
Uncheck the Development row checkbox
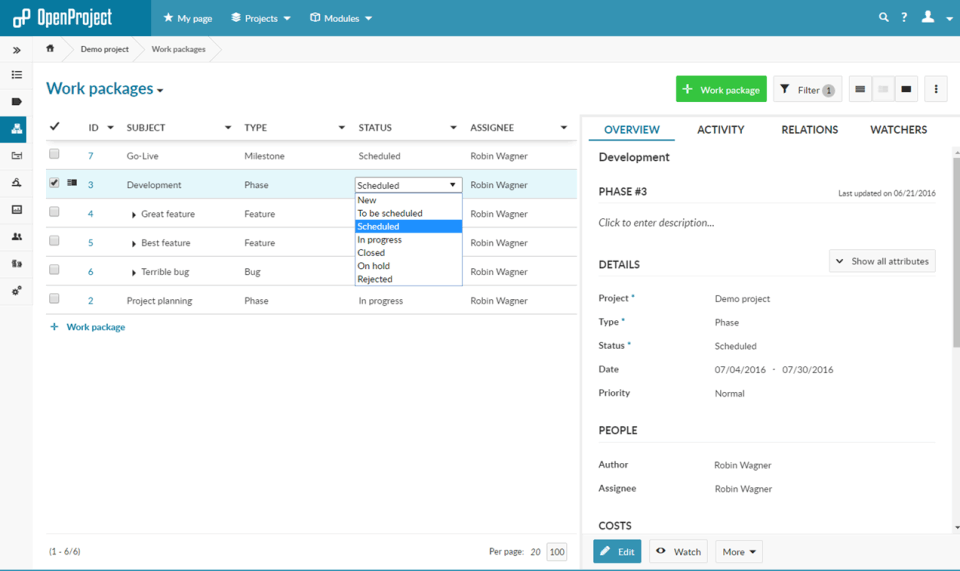54,183
